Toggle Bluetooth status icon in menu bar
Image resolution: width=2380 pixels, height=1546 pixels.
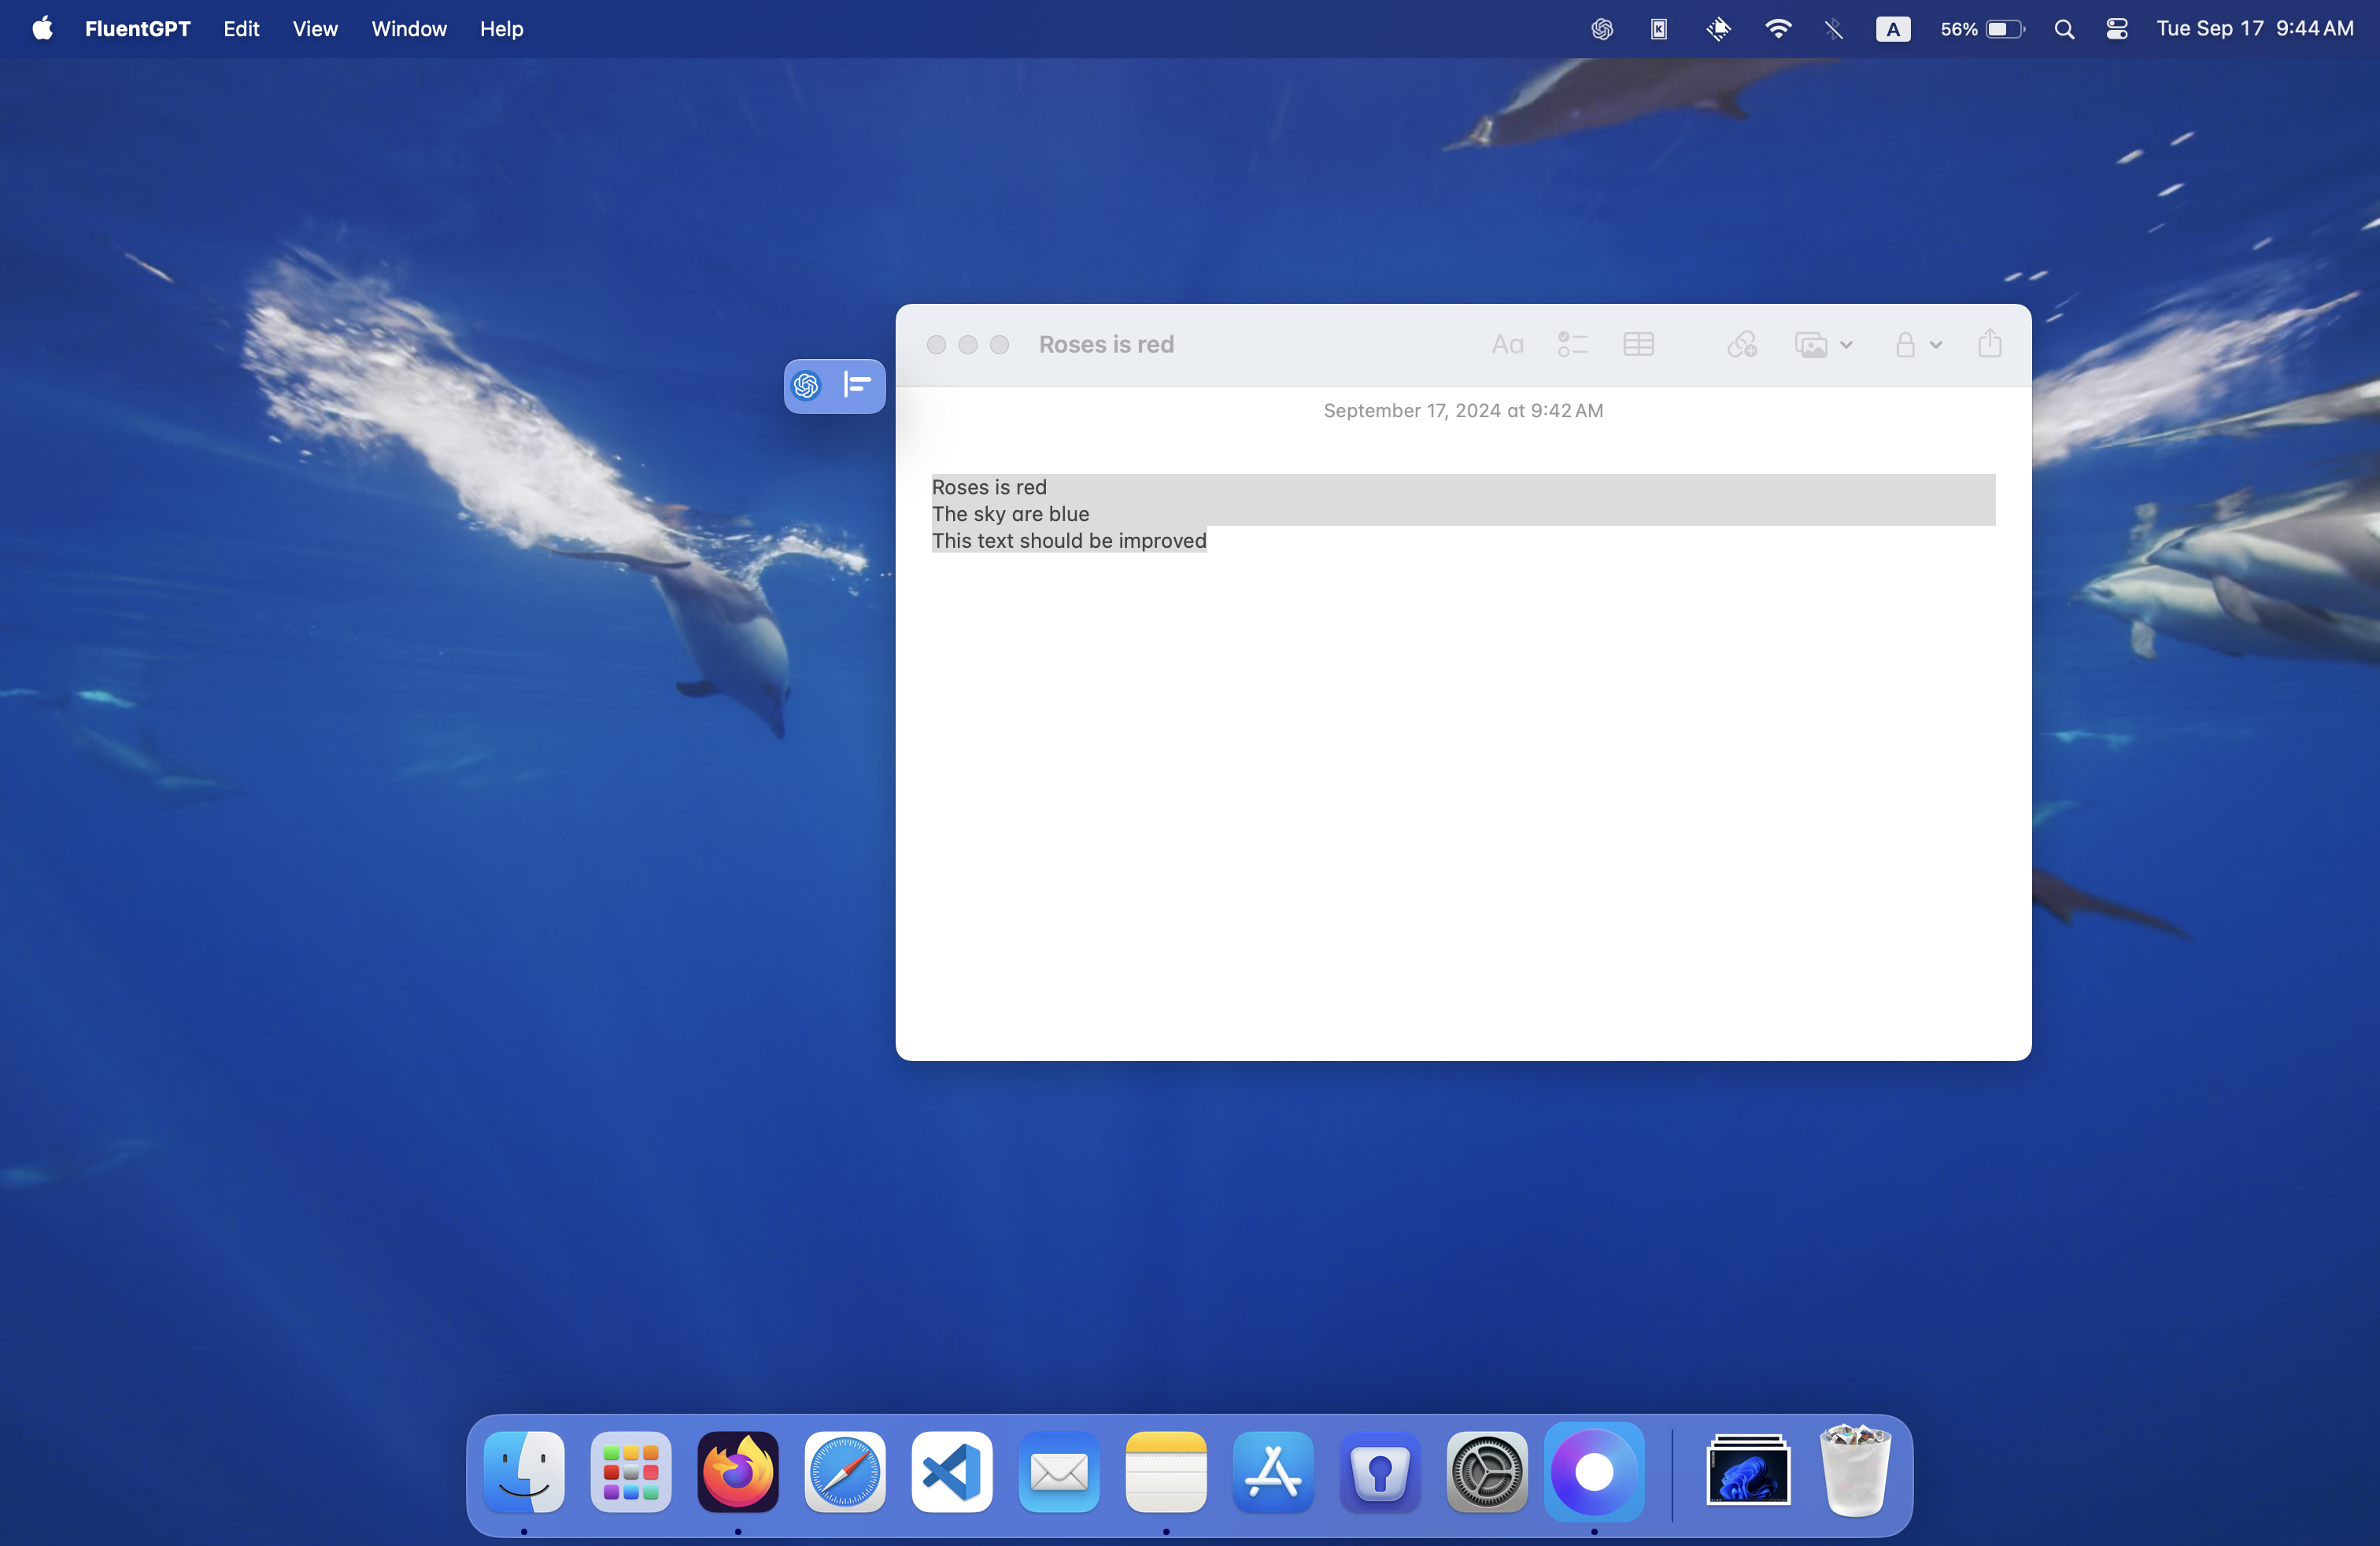tap(1833, 29)
